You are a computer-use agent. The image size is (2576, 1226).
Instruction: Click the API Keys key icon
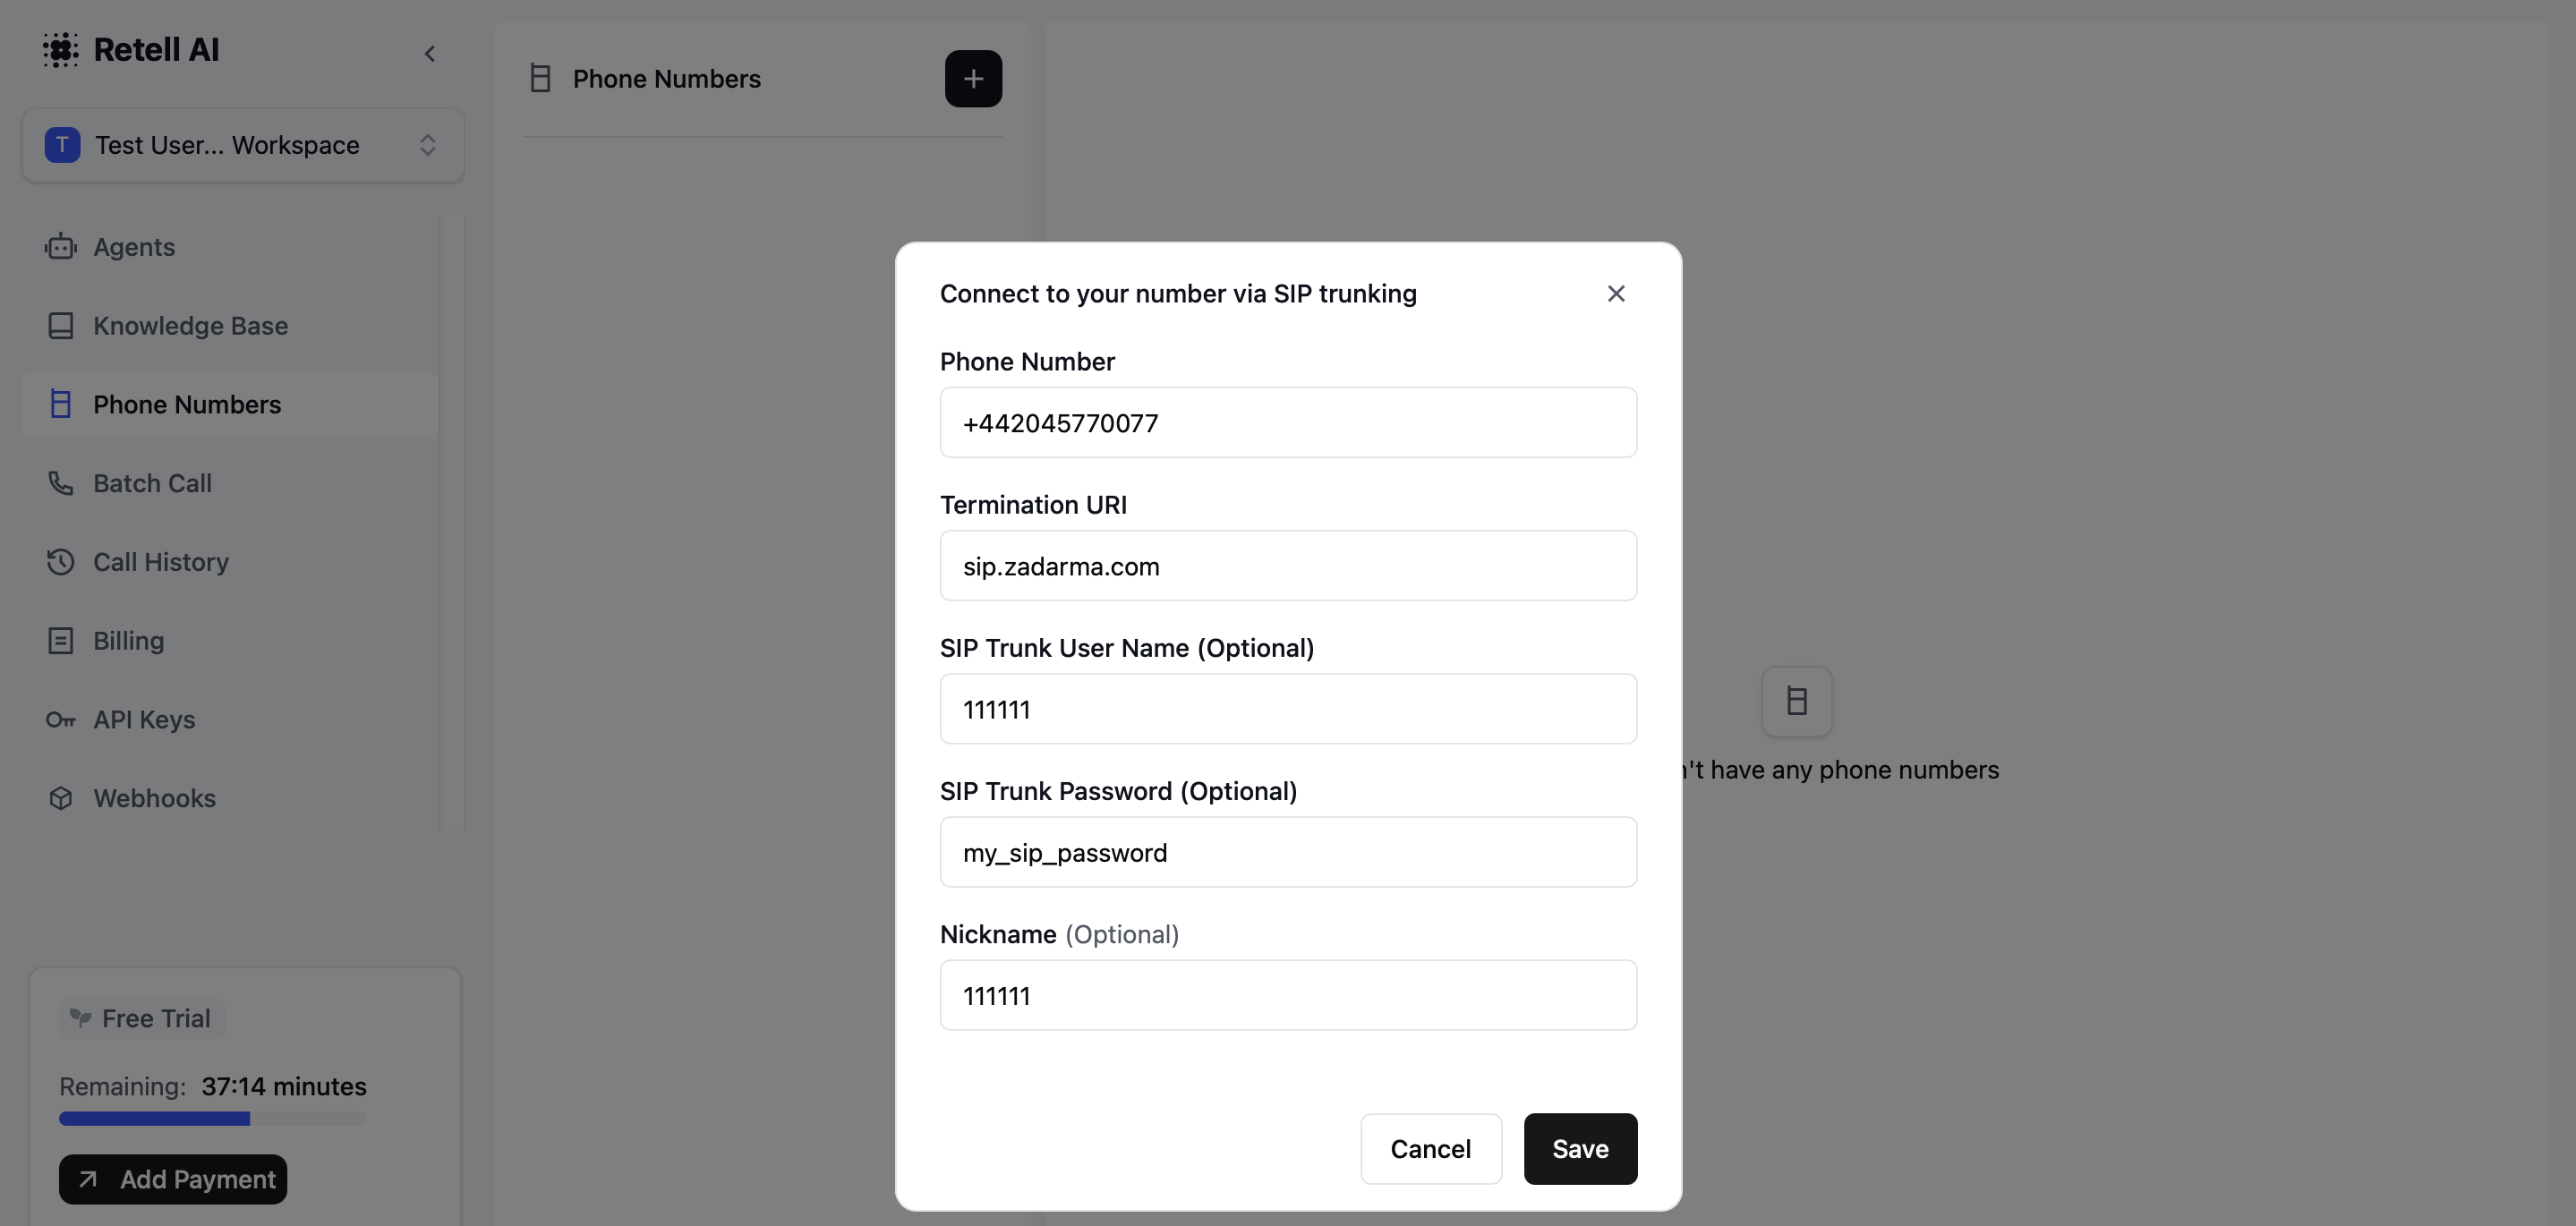(61, 720)
